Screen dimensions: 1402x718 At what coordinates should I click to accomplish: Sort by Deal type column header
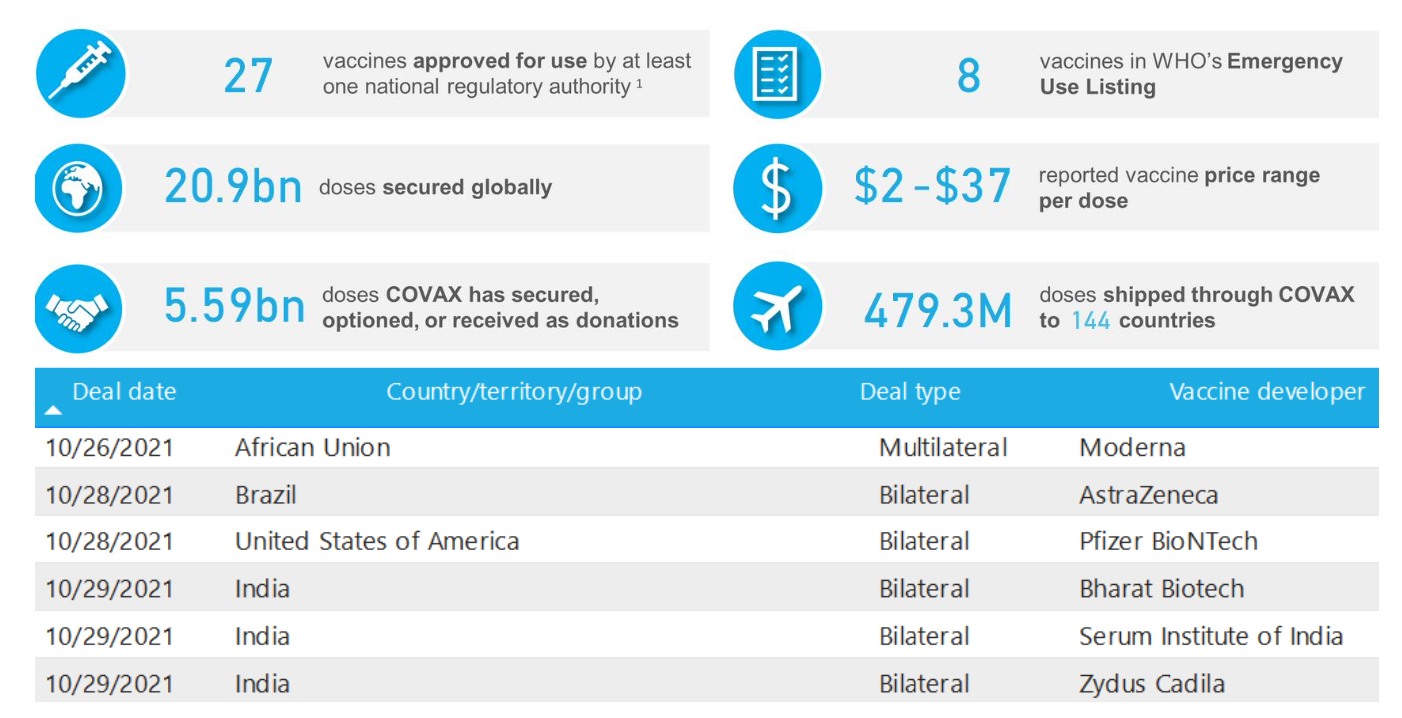click(x=910, y=392)
